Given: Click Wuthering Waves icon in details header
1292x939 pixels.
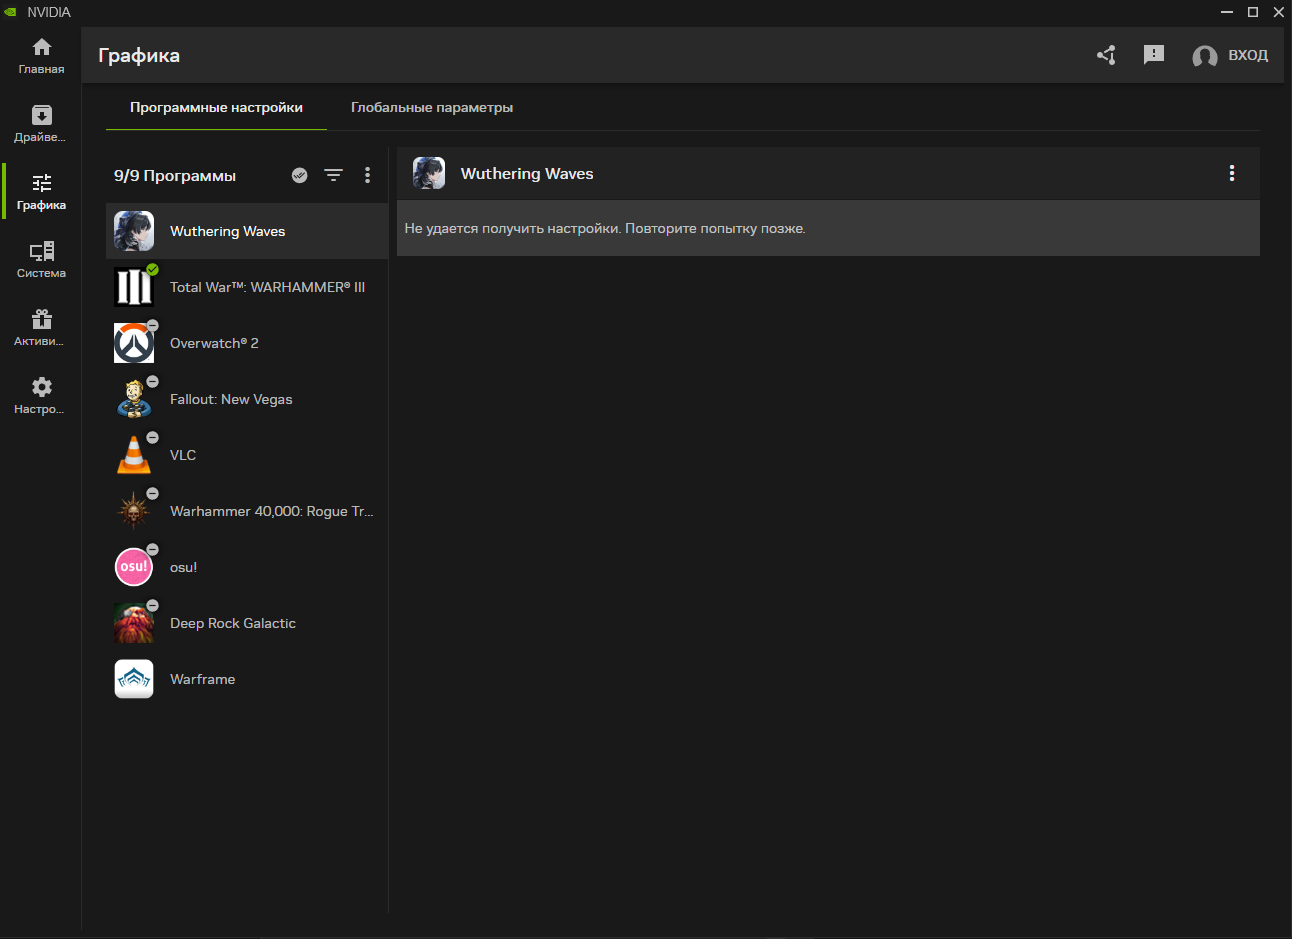Looking at the screenshot, I should [429, 173].
